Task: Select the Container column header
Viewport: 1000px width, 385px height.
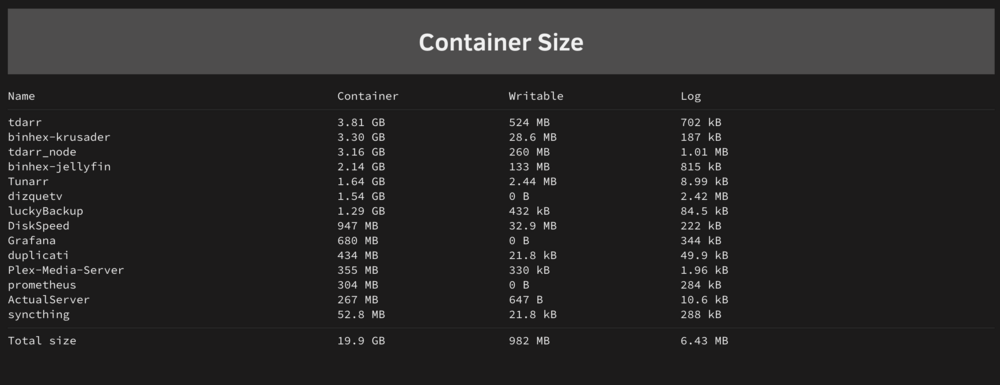Action: tap(367, 96)
